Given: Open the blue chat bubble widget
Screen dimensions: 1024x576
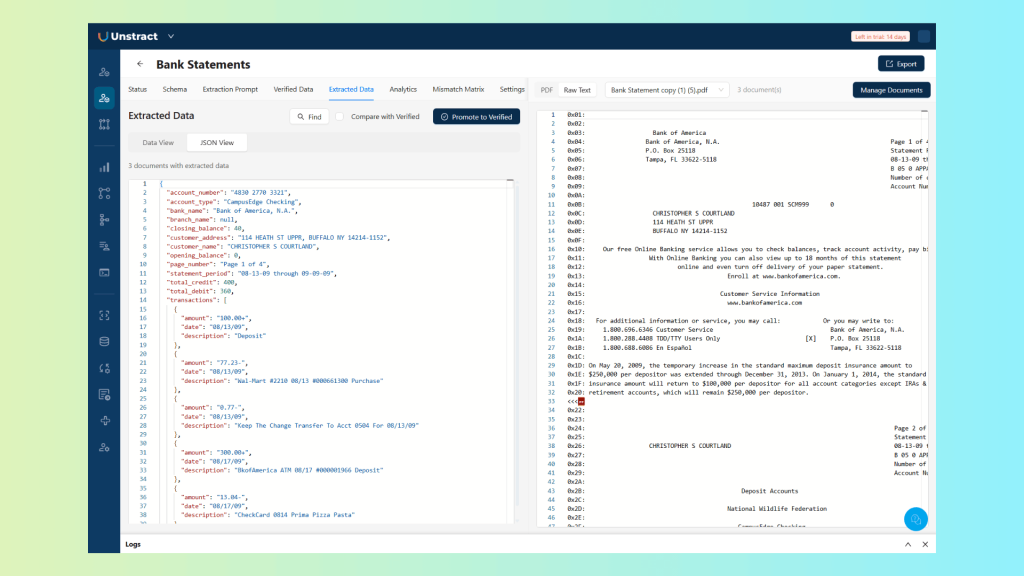Looking at the screenshot, I should (915, 519).
